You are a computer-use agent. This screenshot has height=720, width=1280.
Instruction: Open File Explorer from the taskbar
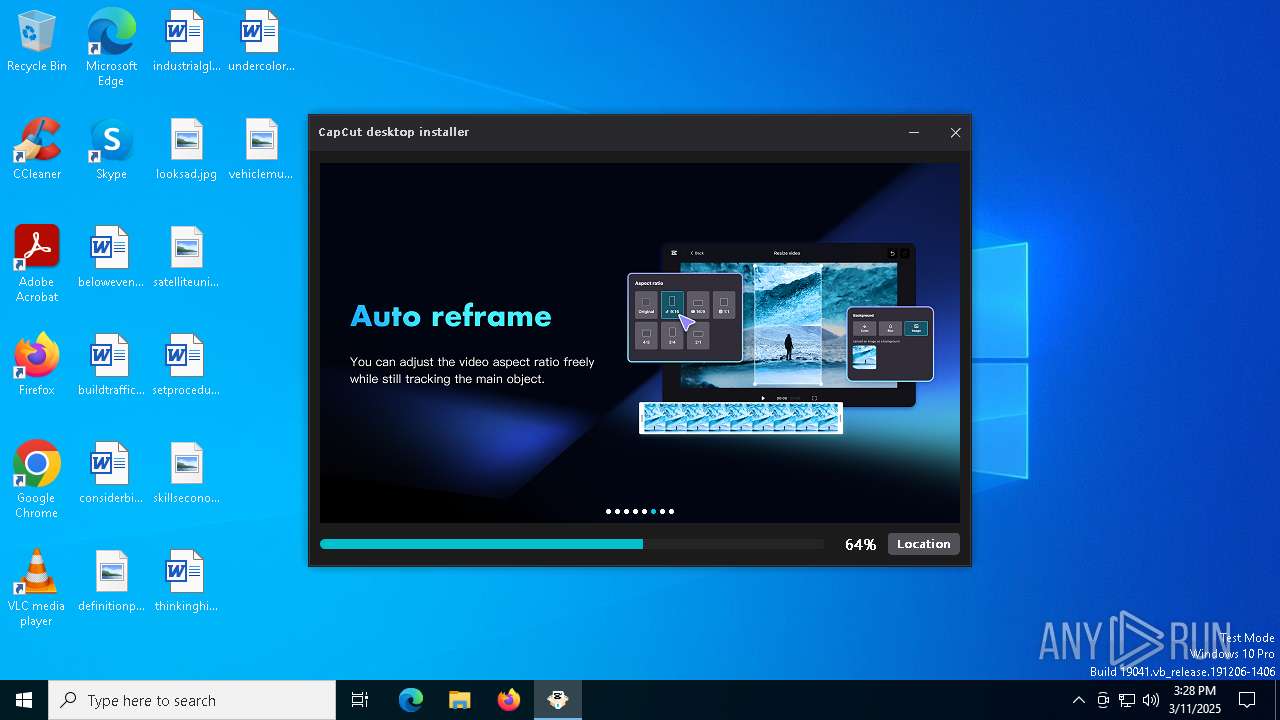click(459, 700)
